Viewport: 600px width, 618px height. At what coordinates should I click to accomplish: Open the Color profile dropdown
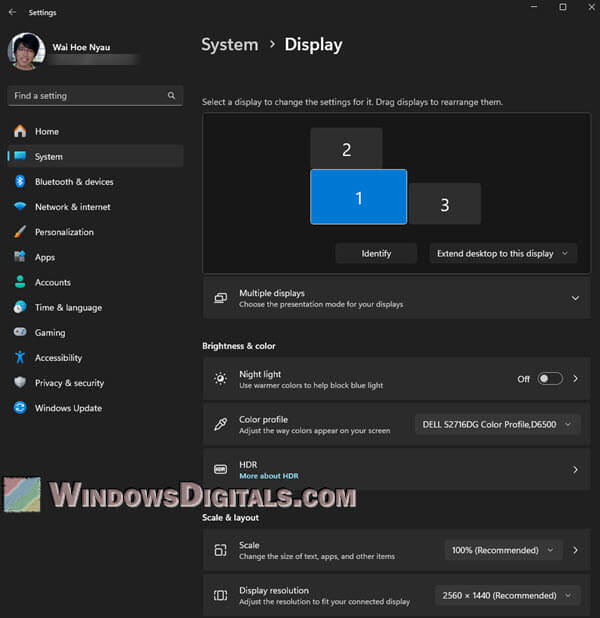point(498,424)
